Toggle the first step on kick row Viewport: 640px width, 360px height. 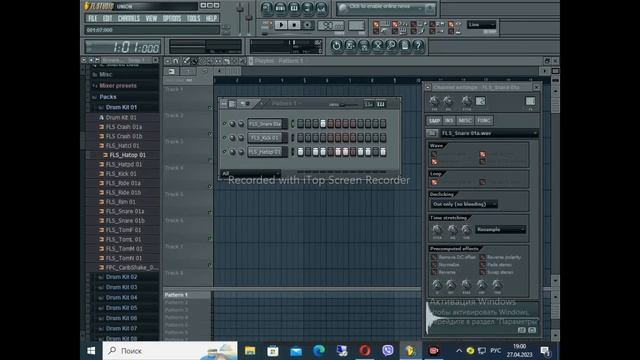[x=300, y=138]
